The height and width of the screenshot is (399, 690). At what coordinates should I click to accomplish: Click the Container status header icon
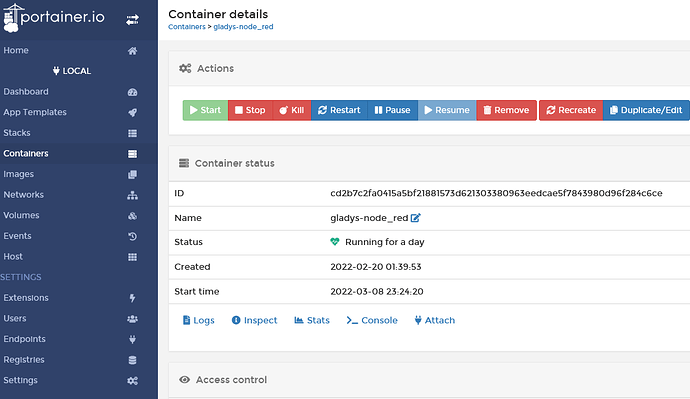click(x=184, y=163)
